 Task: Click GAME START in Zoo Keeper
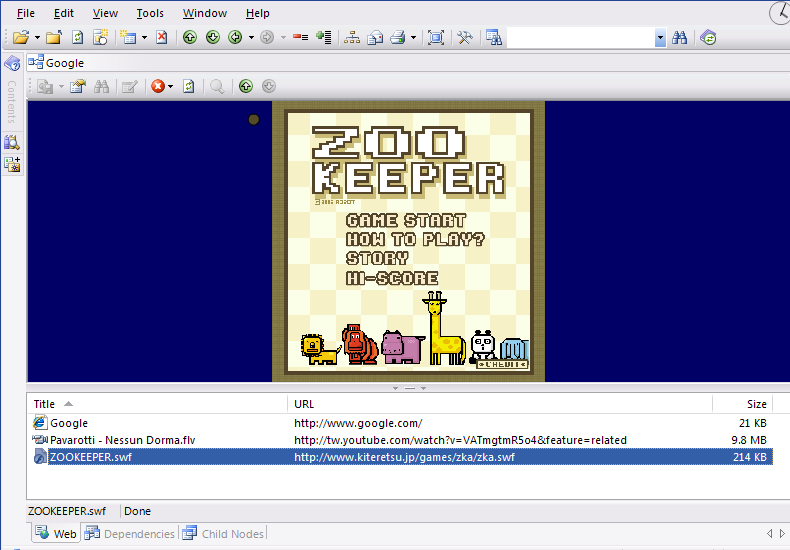pyautogui.click(x=406, y=221)
